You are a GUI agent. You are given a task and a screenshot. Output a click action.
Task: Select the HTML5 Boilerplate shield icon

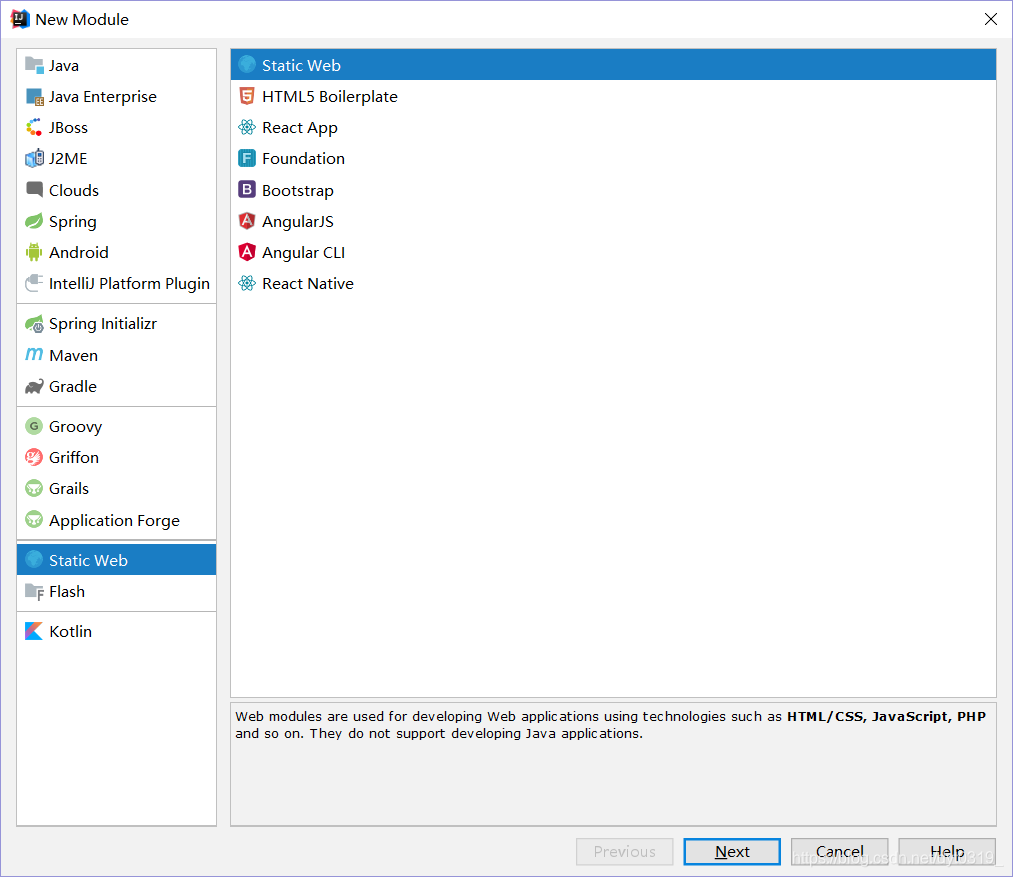247,96
